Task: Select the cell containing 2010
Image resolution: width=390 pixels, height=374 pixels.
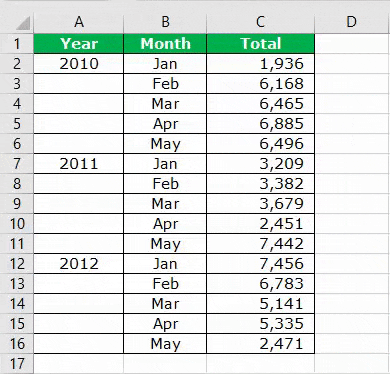Action: [79, 64]
